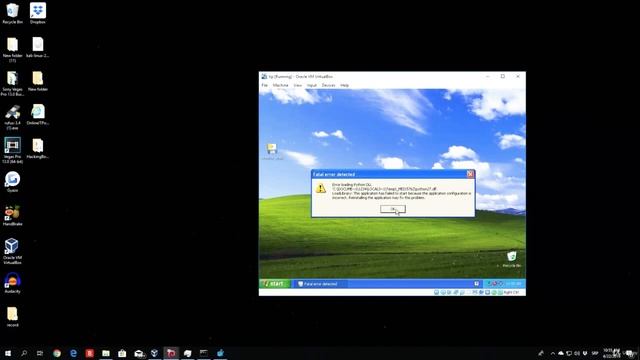This screenshot has width=640, height=360.
Task: Click the blue app icon on the taskbar
Action: [220, 353]
